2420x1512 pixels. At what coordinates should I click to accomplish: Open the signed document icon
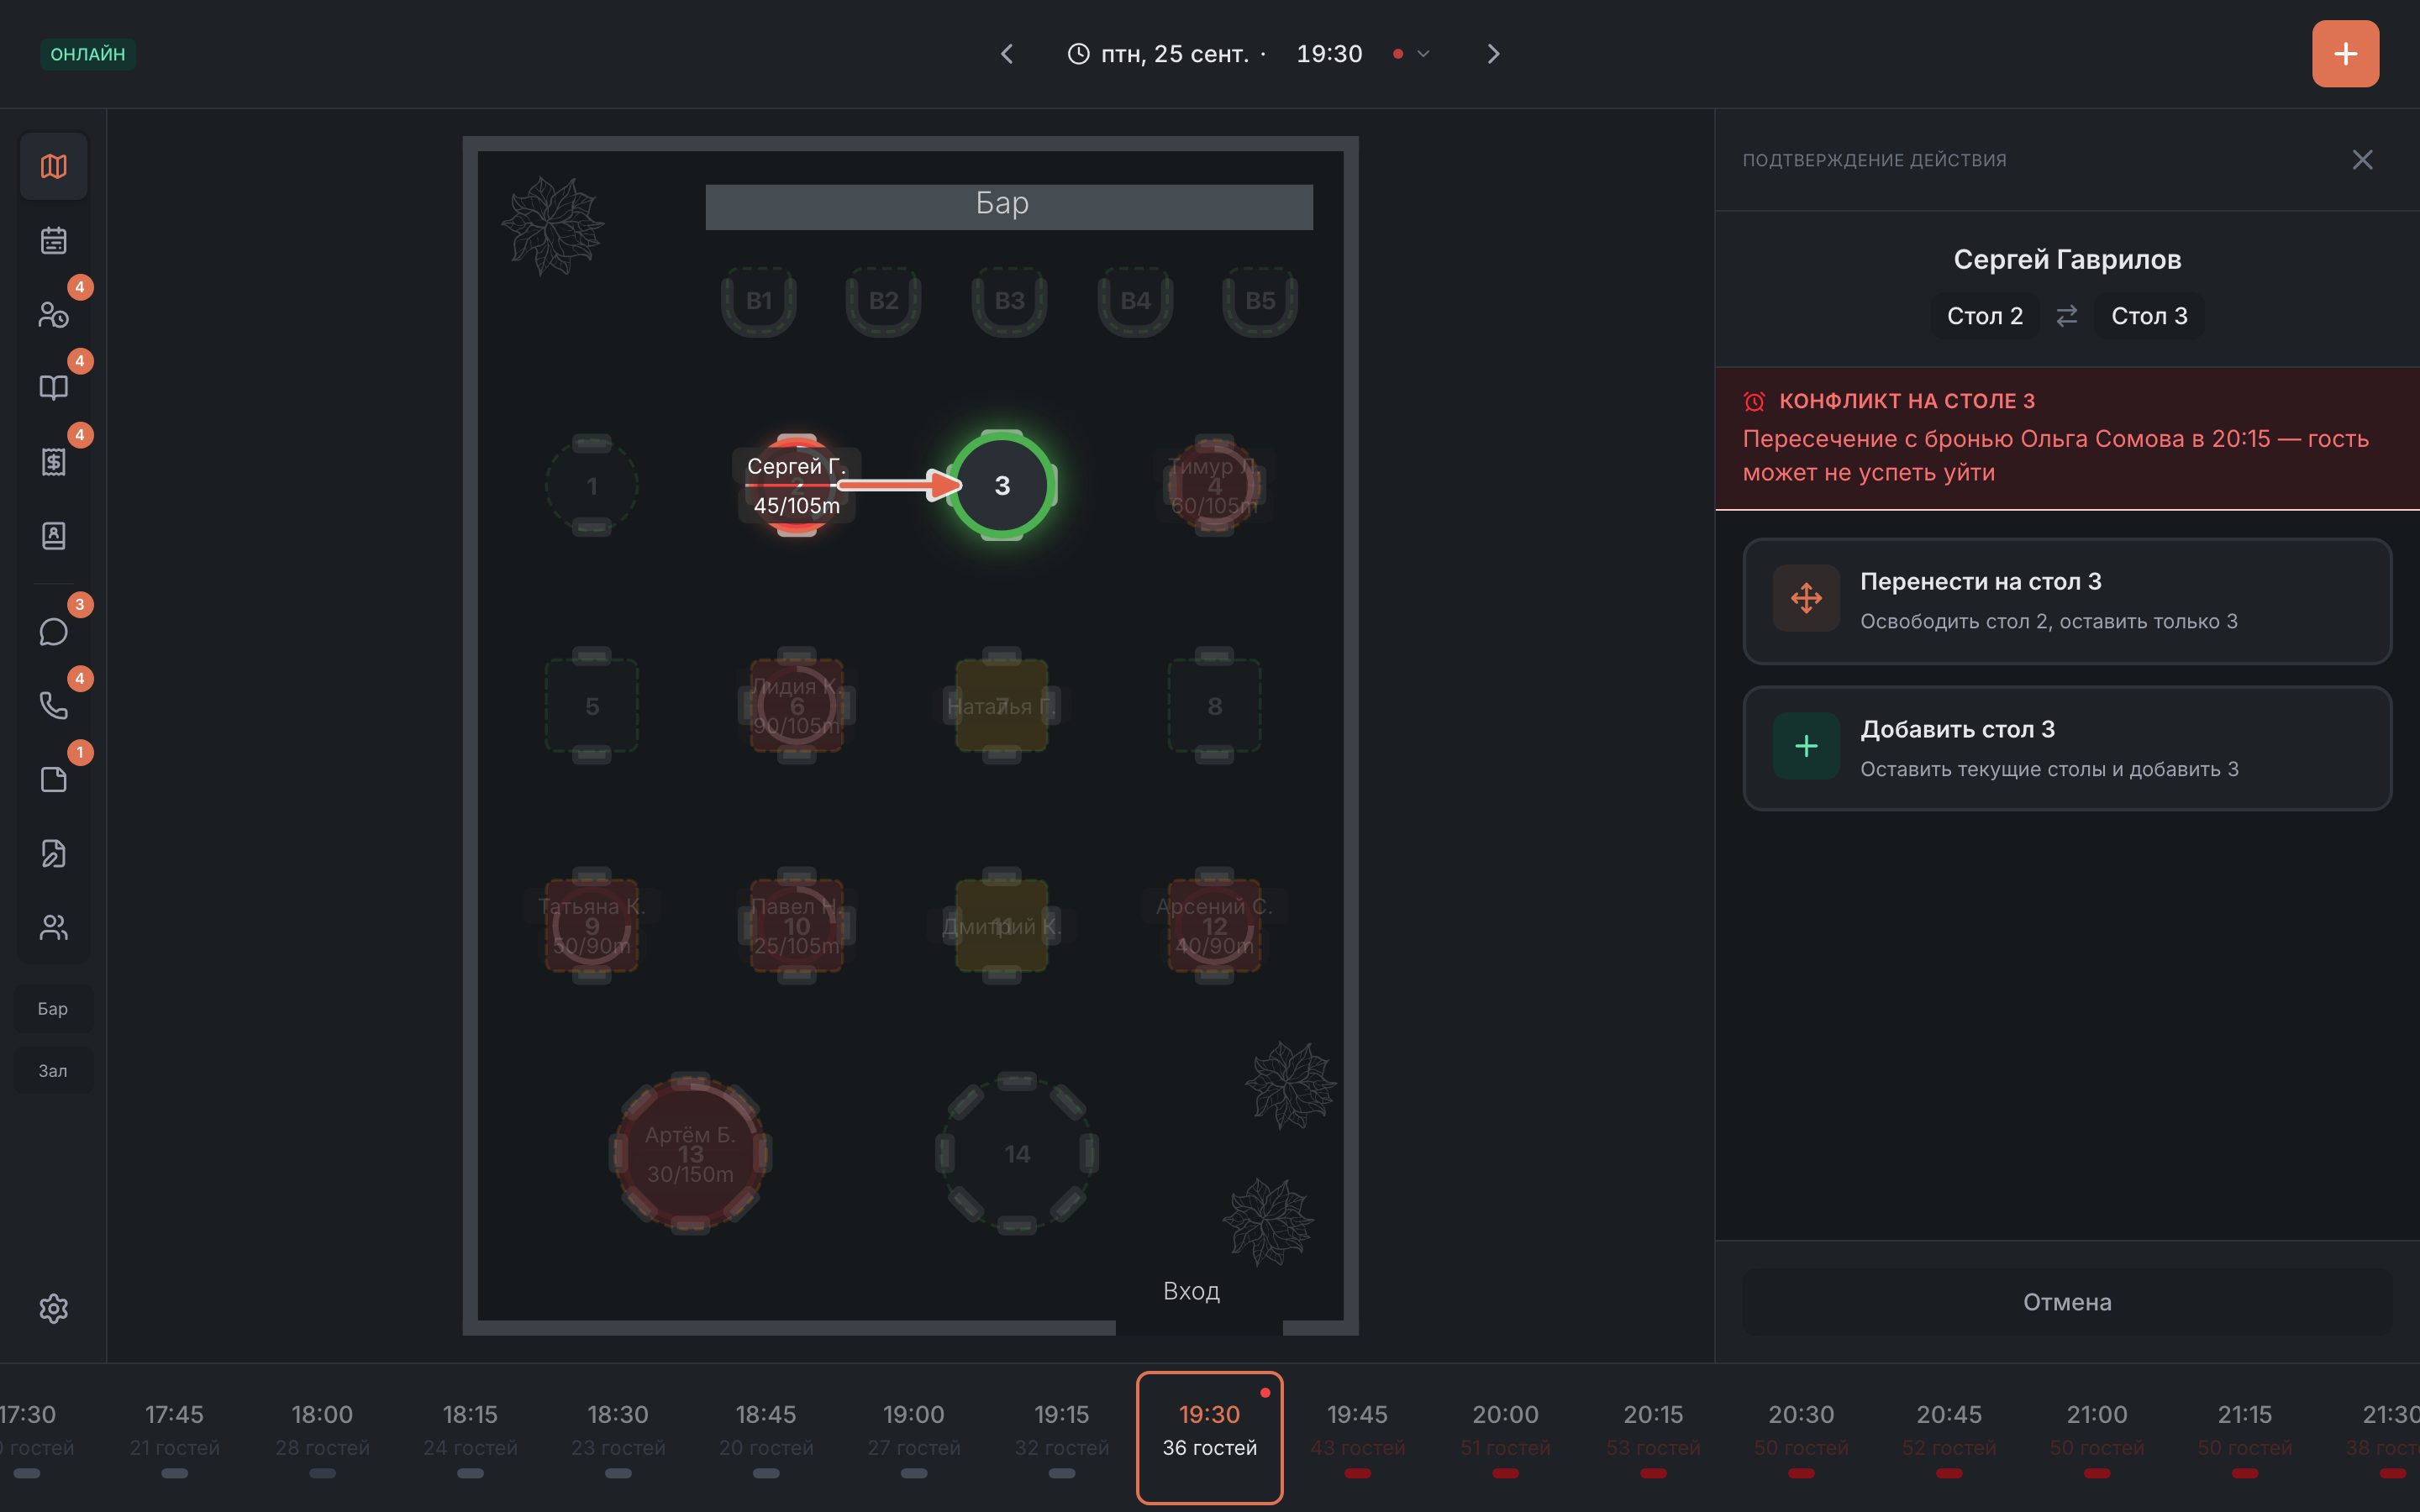(x=53, y=854)
